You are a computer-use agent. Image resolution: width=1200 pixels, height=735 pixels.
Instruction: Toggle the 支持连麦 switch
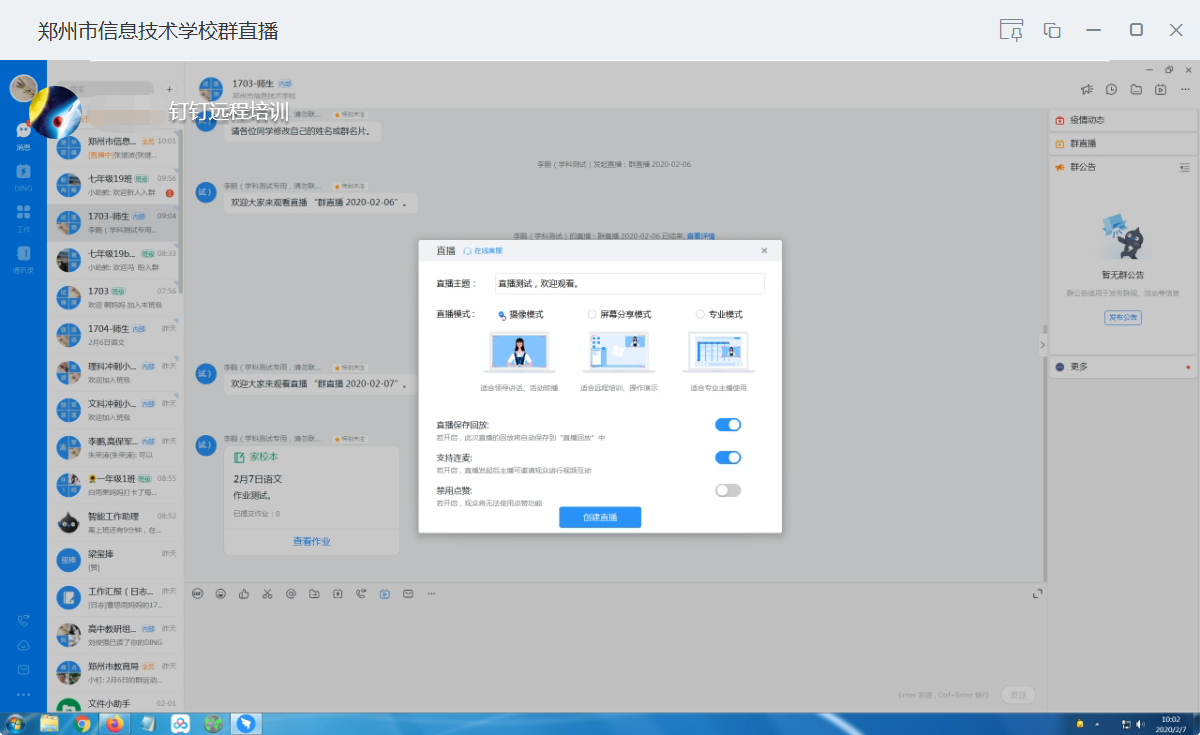(x=728, y=458)
